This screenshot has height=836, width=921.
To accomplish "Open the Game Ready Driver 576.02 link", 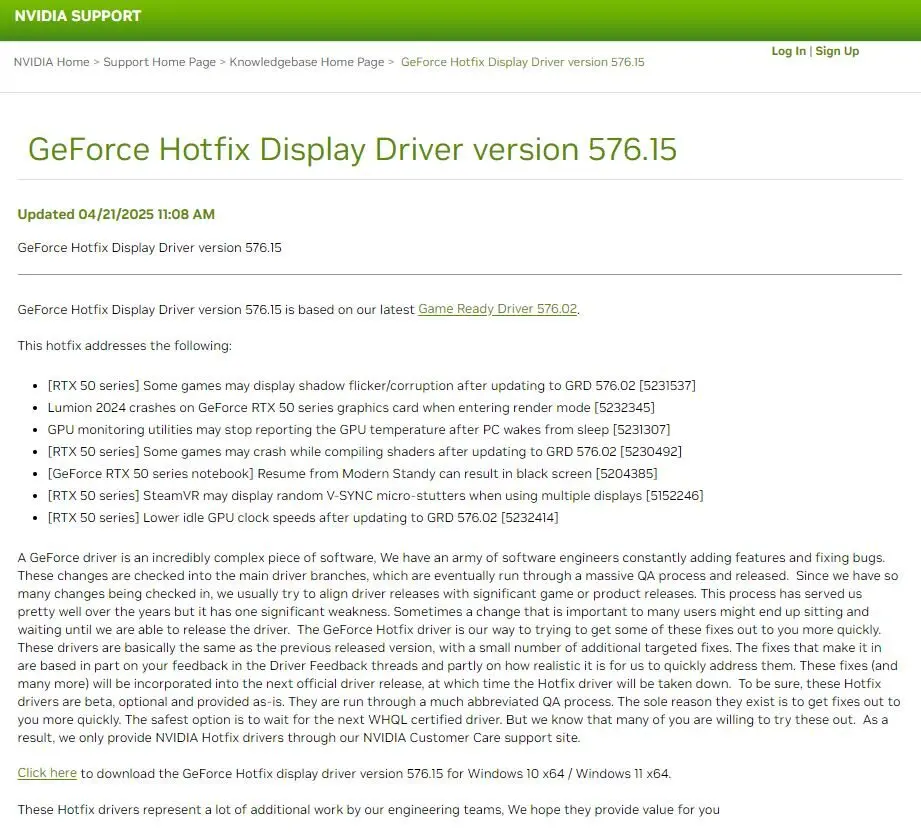I will coord(498,309).
